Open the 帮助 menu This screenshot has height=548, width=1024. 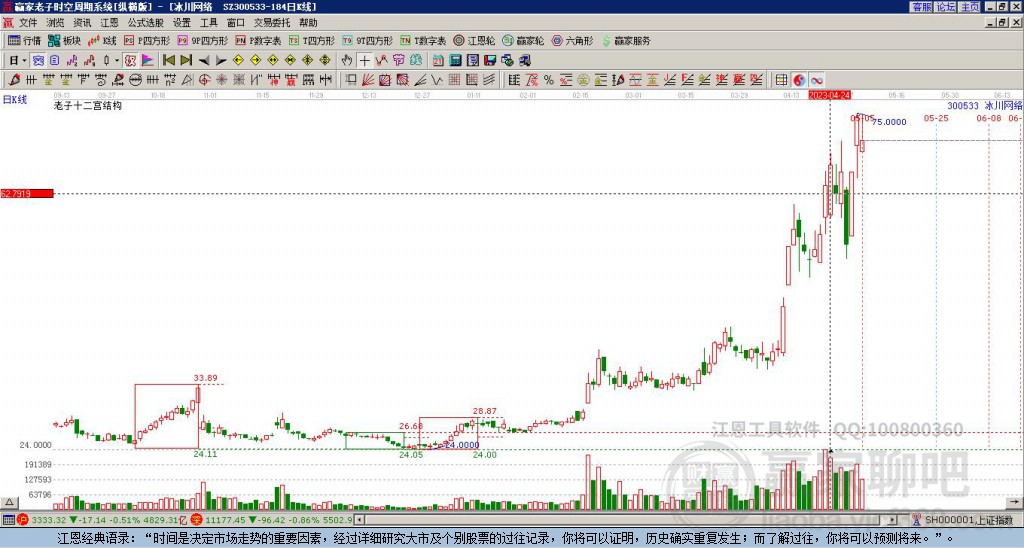click(308, 23)
